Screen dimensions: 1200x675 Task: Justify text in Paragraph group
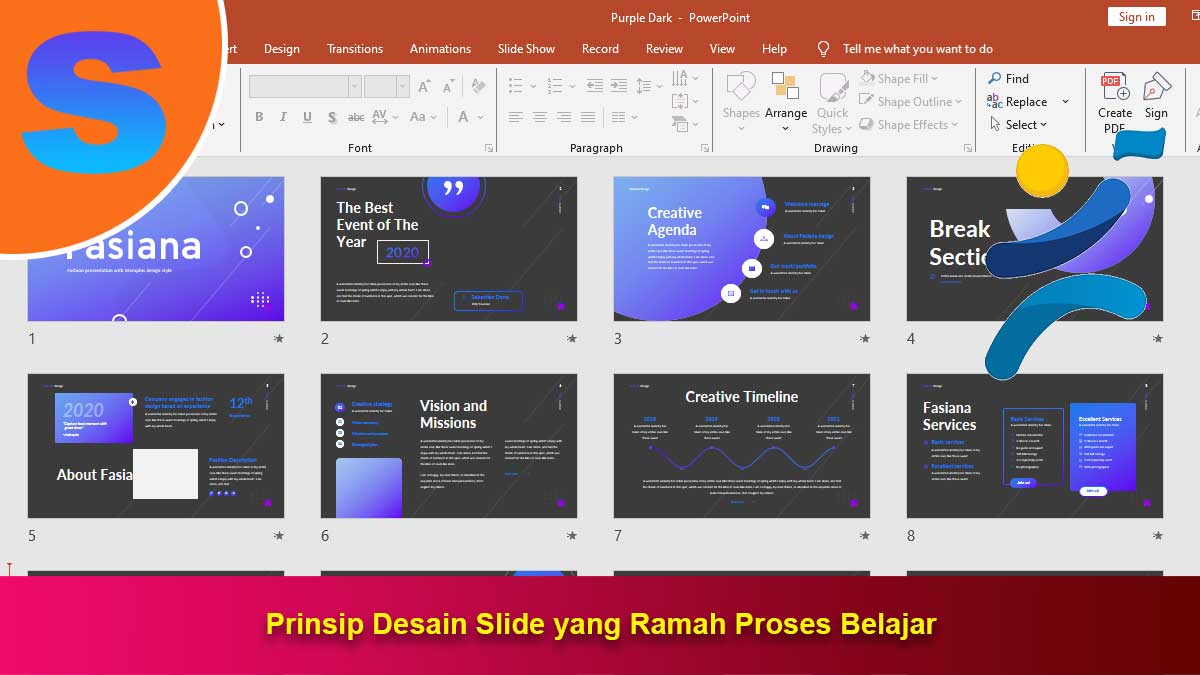[590, 117]
